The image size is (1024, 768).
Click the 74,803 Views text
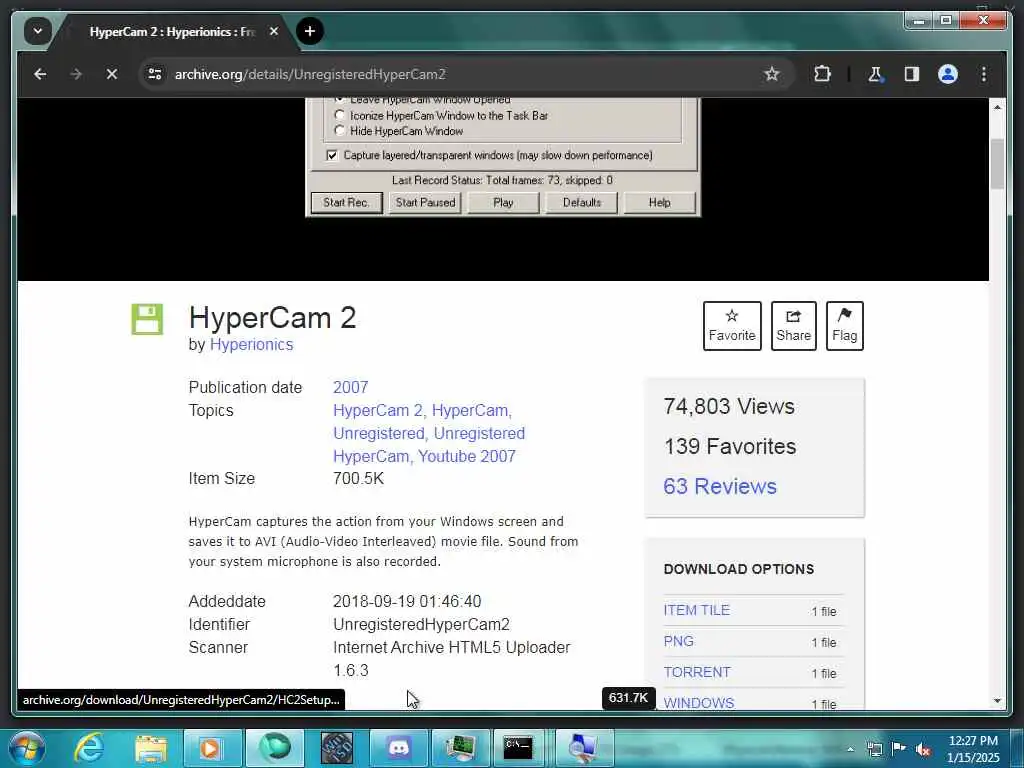point(729,406)
